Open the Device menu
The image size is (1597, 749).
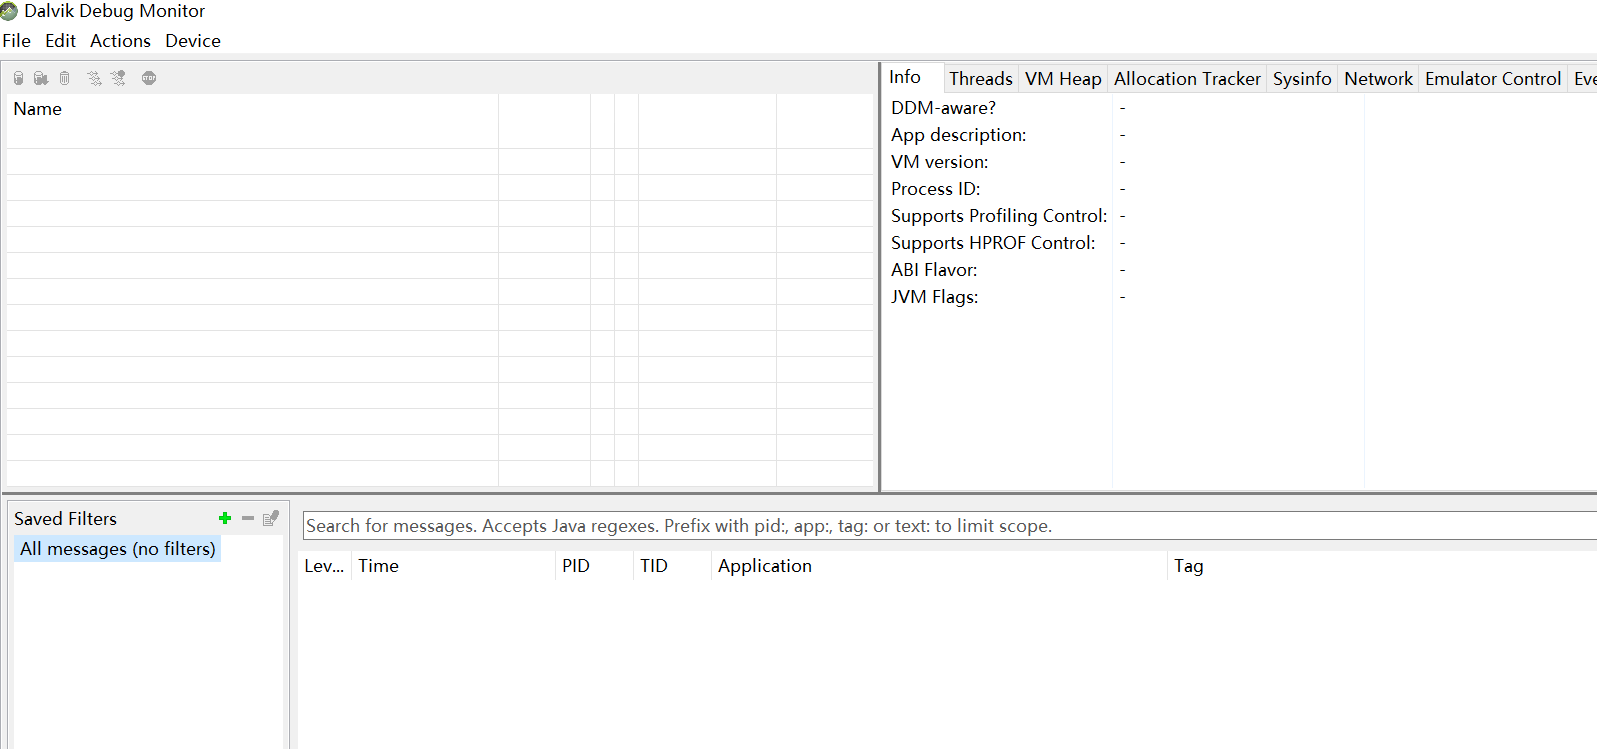(193, 41)
